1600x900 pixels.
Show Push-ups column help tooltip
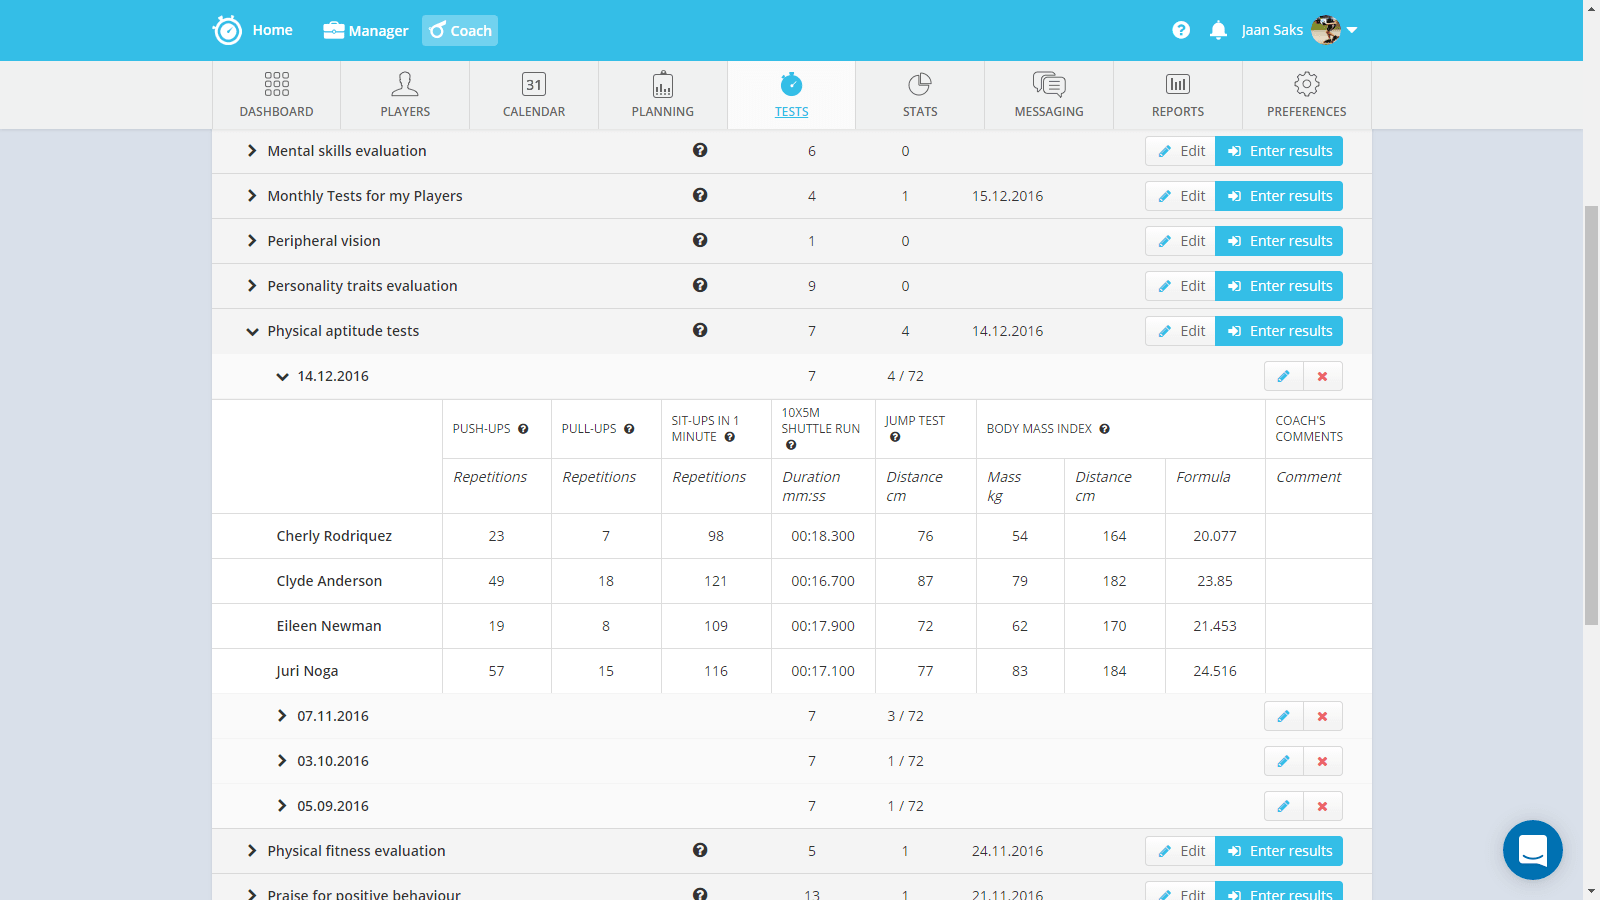[523, 429]
